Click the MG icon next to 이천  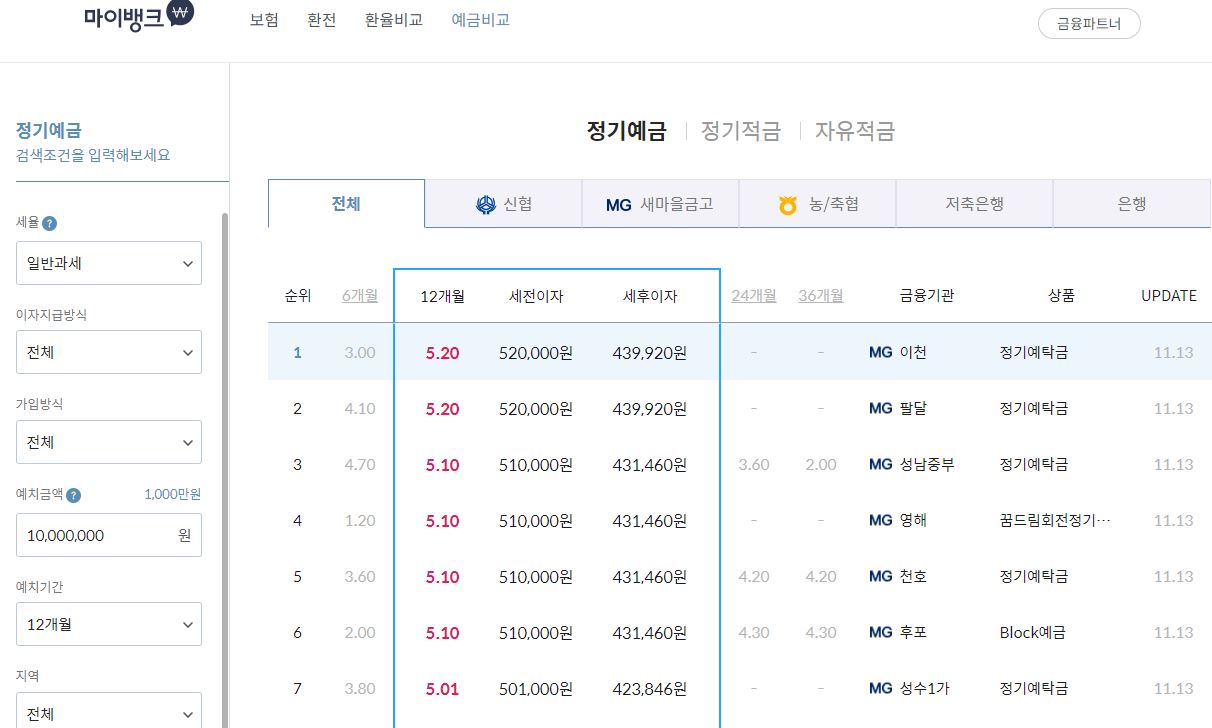coord(879,352)
